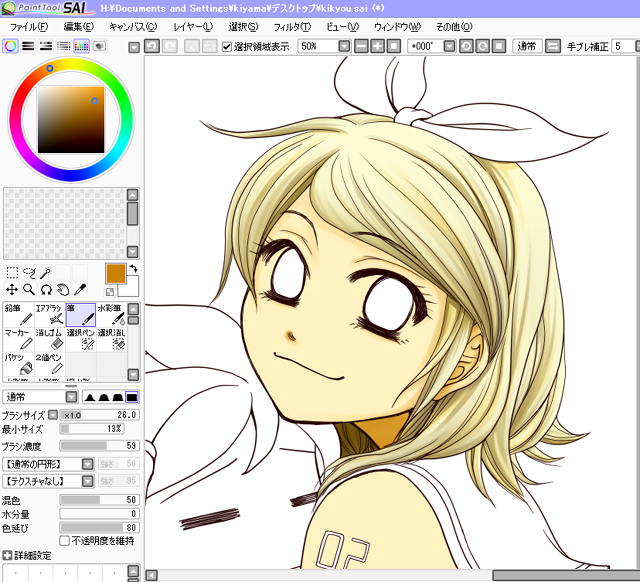This screenshot has height=582, width=640.
Task: Select the マーカー marker tool
Action: coord(19,339)
